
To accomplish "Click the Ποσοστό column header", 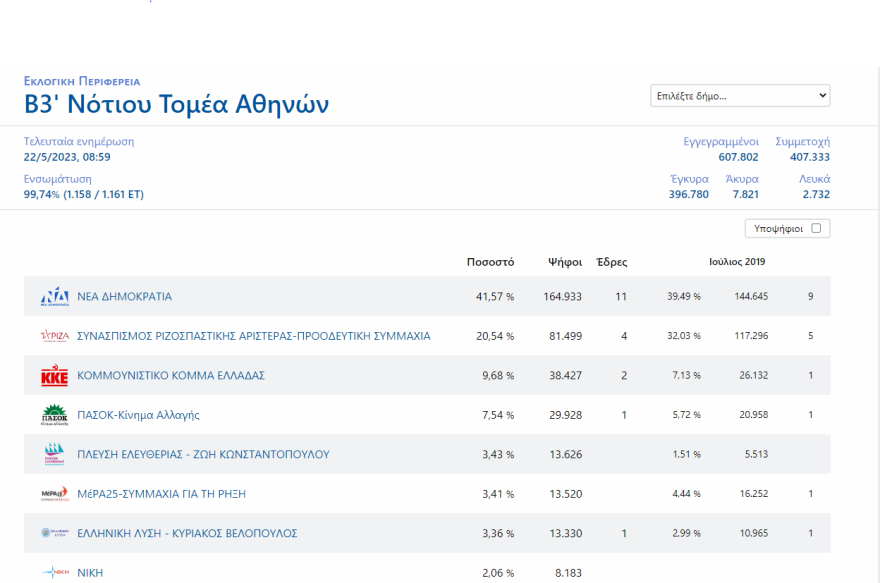I will tap(490, 262).
